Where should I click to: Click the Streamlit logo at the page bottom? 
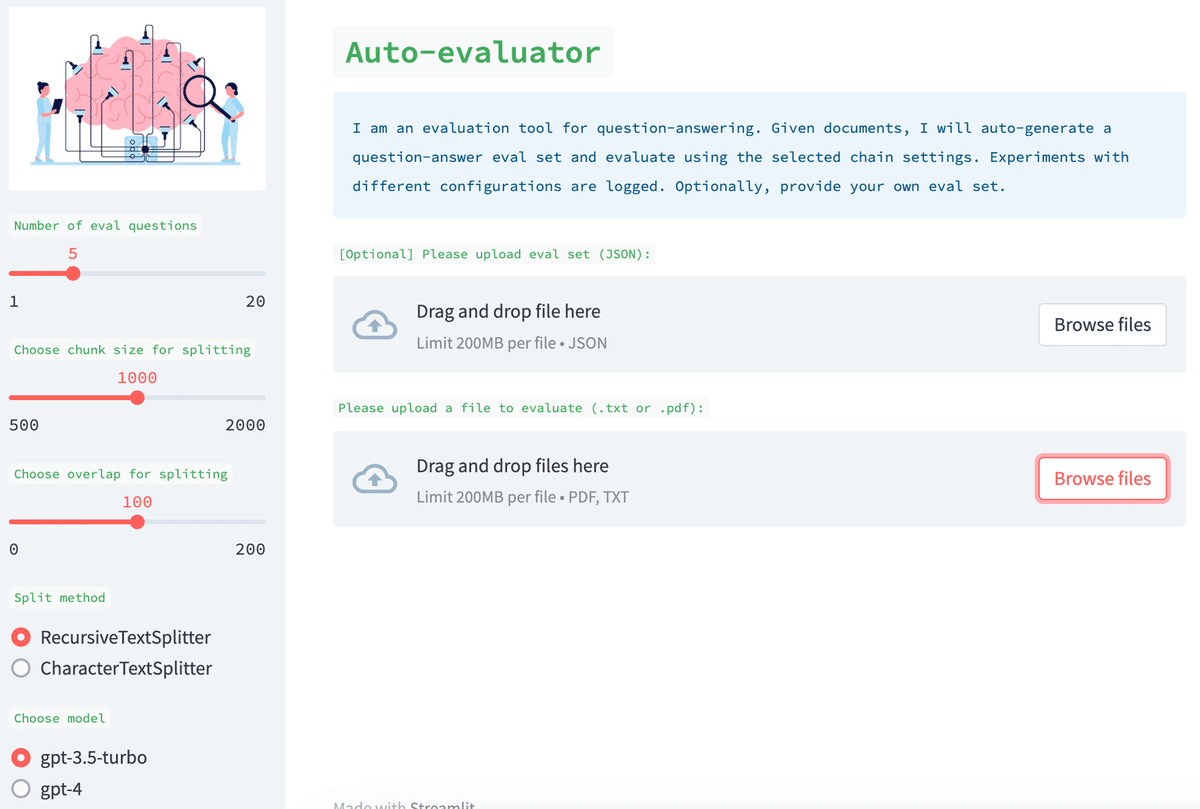tap(440, 805)
